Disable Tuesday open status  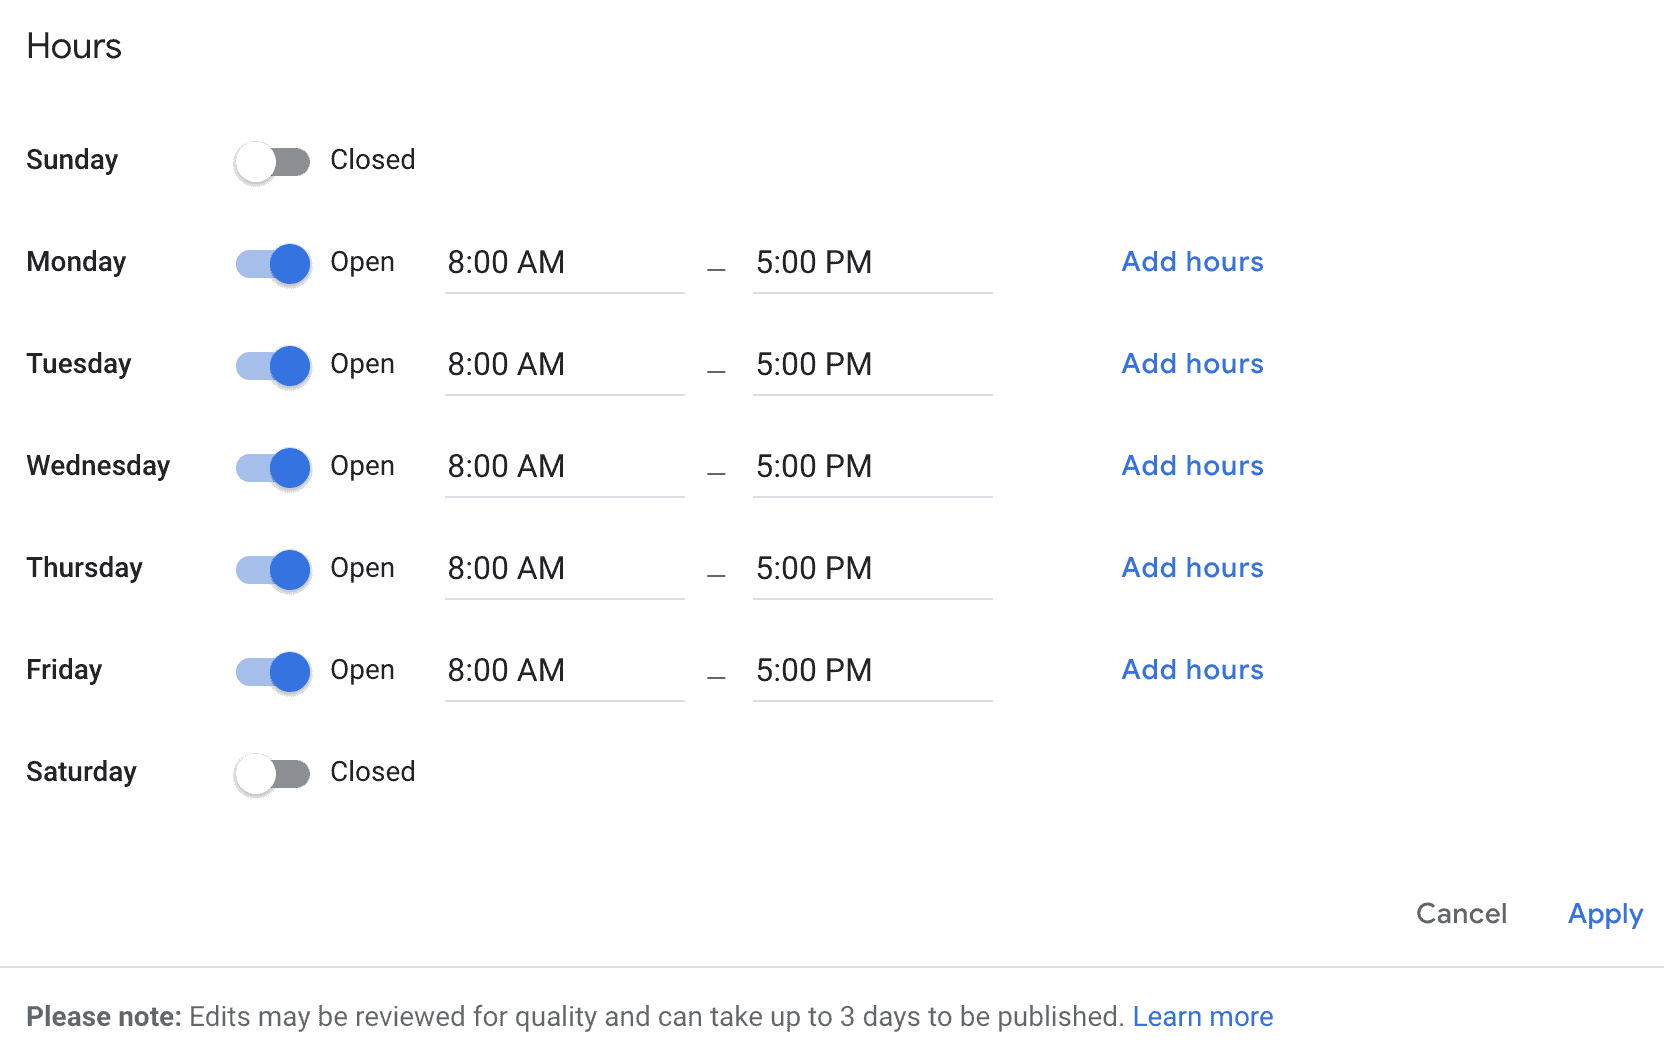(x=272, y=365)
